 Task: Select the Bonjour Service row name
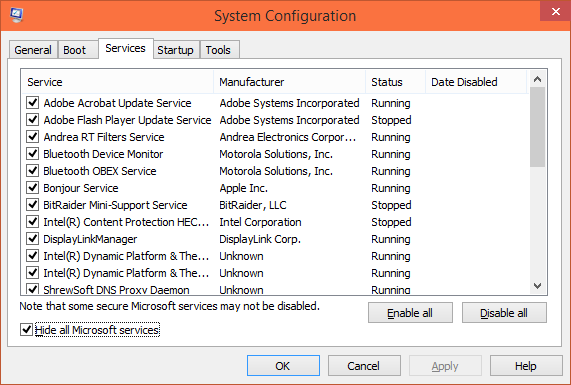coord(81,188)
